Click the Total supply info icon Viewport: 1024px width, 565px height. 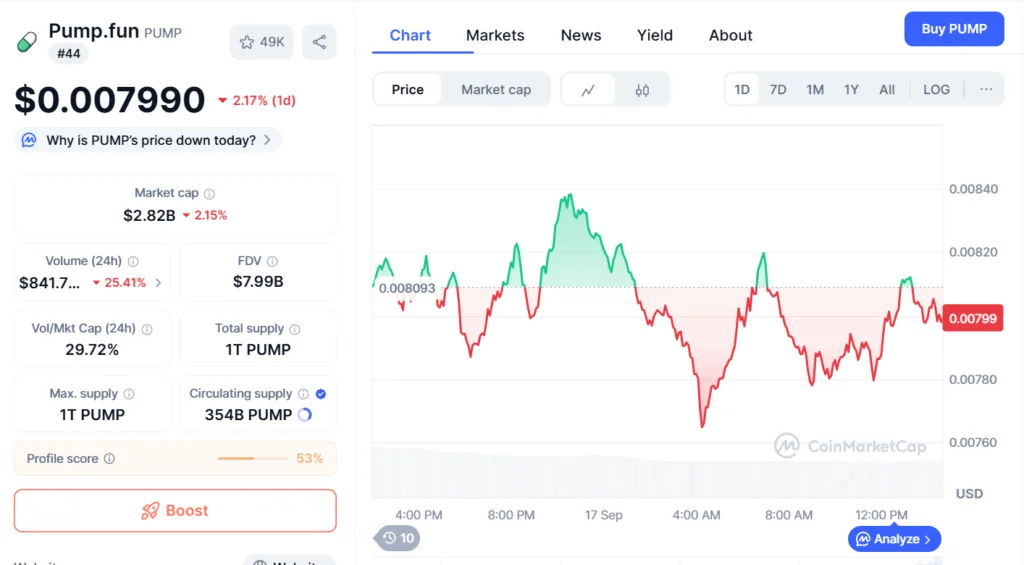(x=295, y=329)
